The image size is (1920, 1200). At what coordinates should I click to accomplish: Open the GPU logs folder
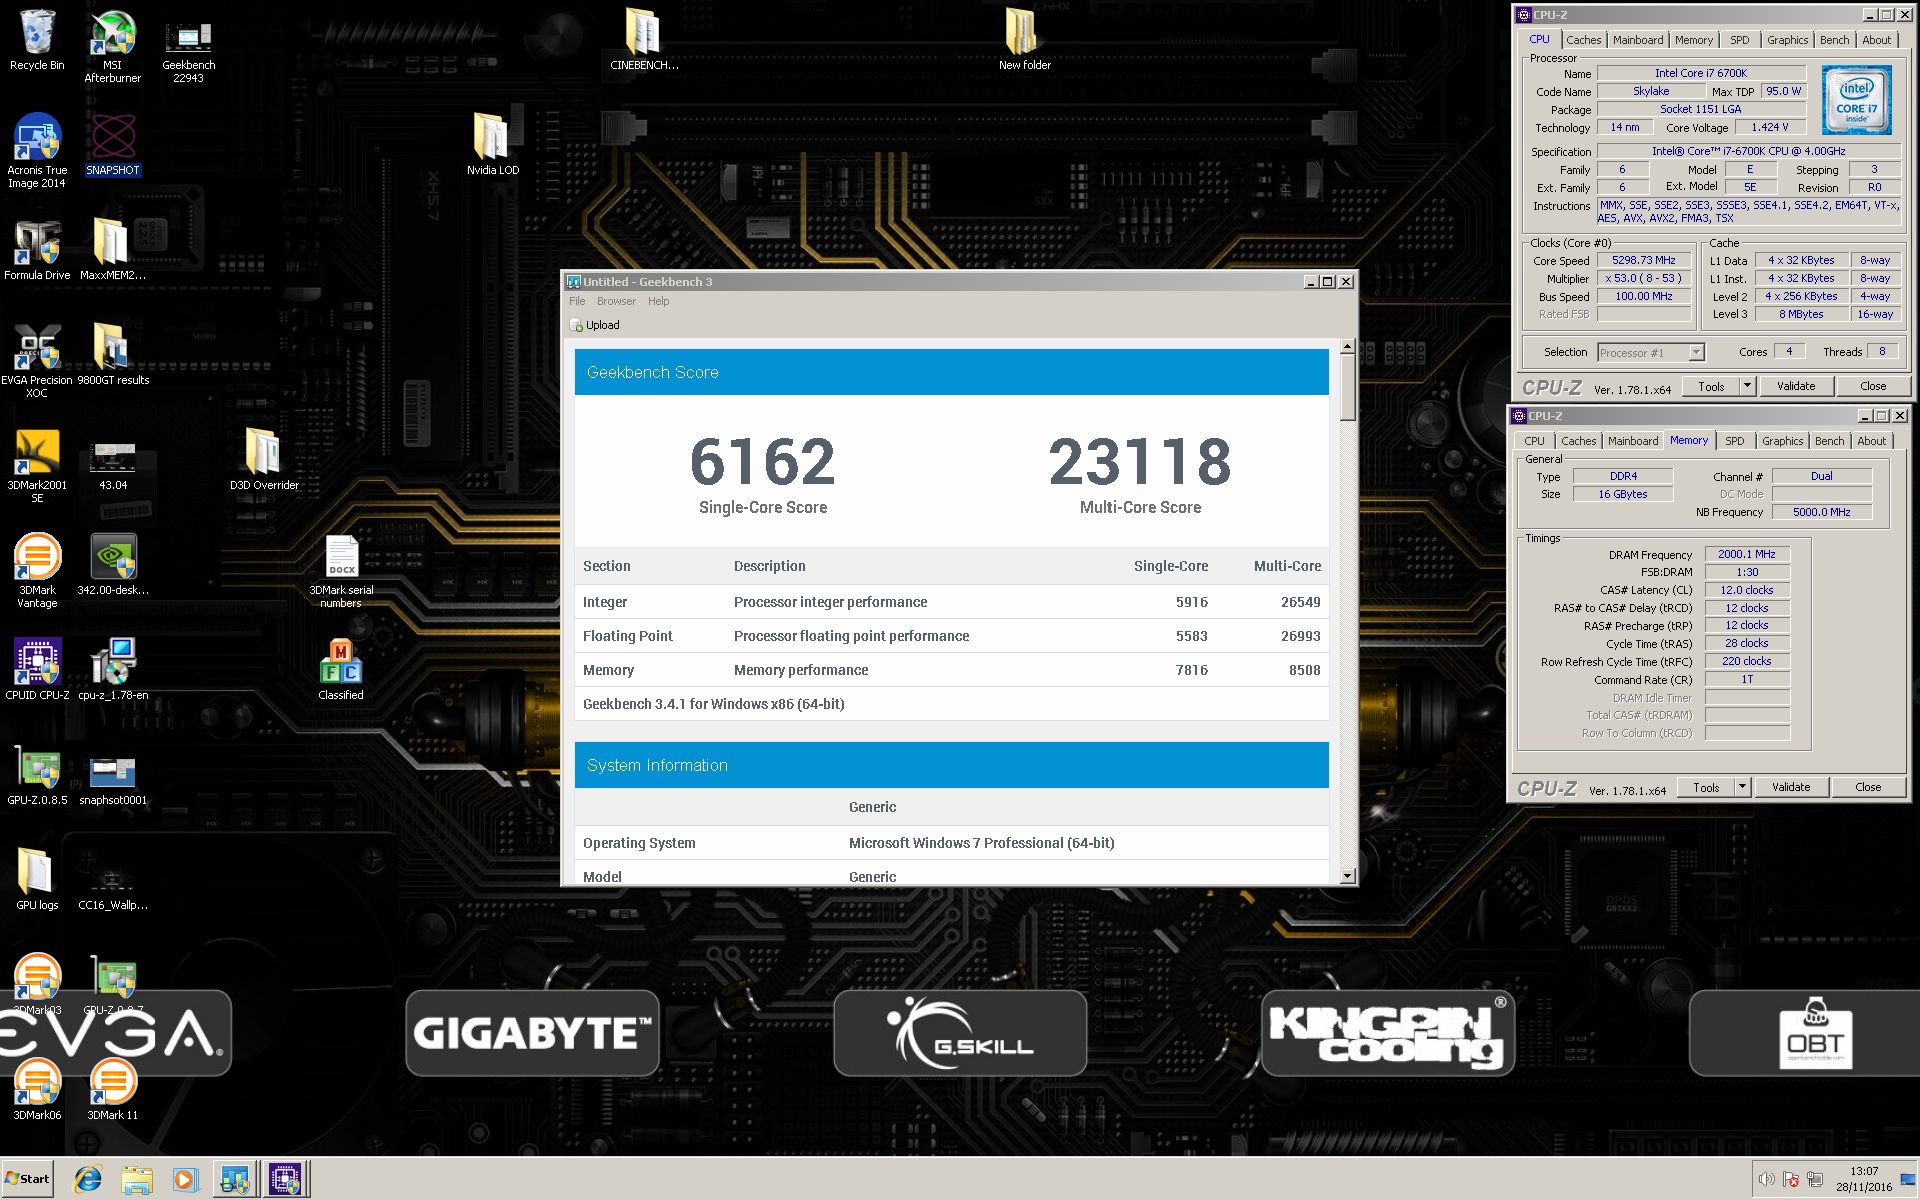37,879
